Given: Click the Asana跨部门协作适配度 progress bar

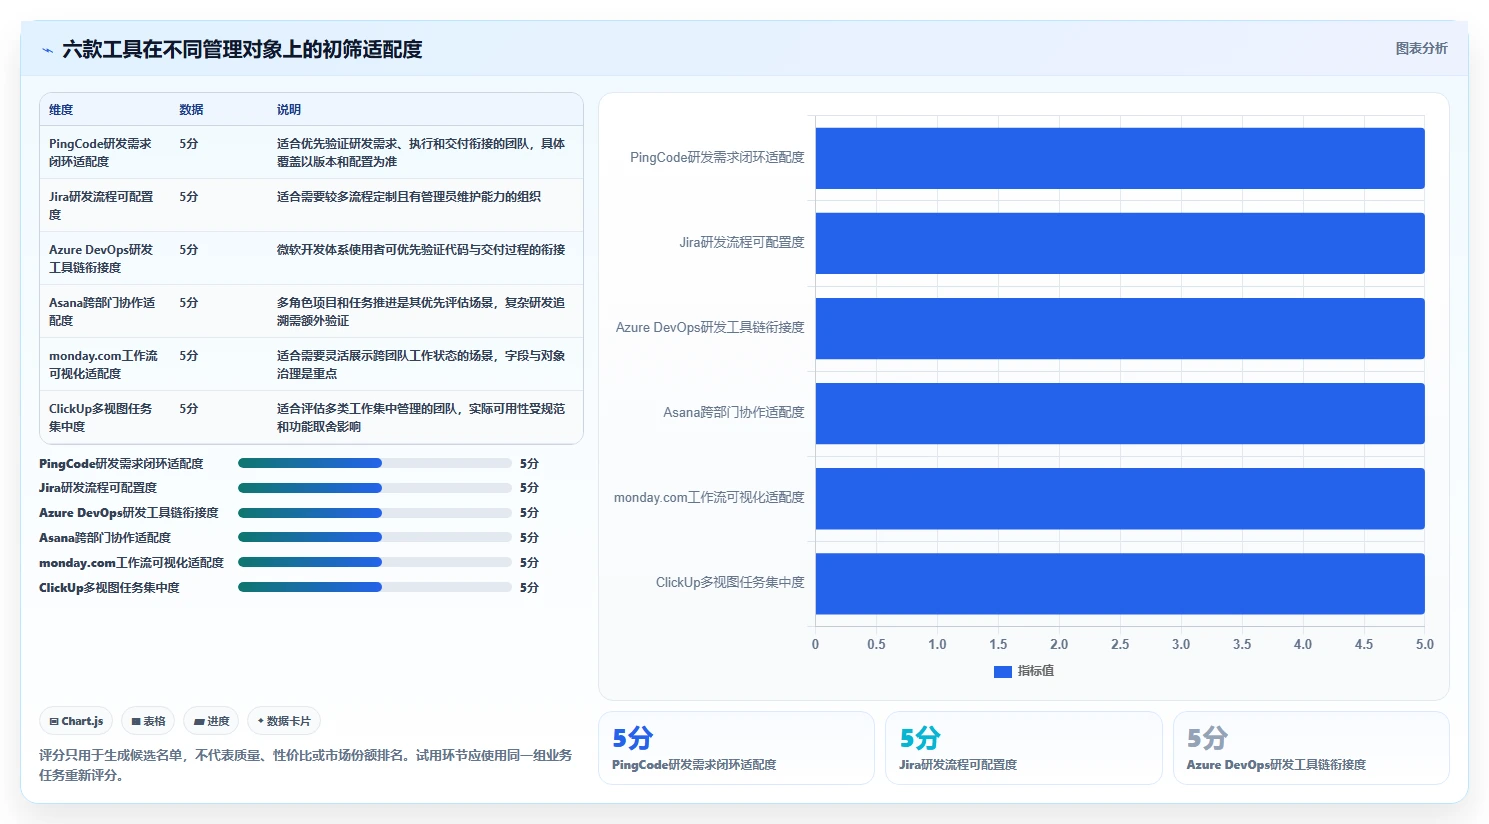Looking at the screenshot, I should click(x=375, y=537).
